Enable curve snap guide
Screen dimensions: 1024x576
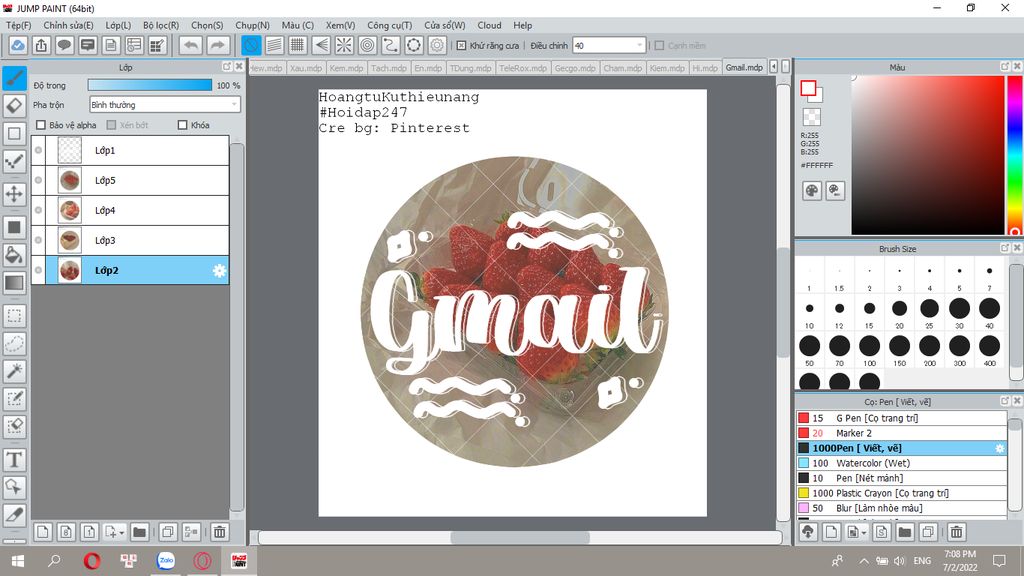[x=391, y=46]
